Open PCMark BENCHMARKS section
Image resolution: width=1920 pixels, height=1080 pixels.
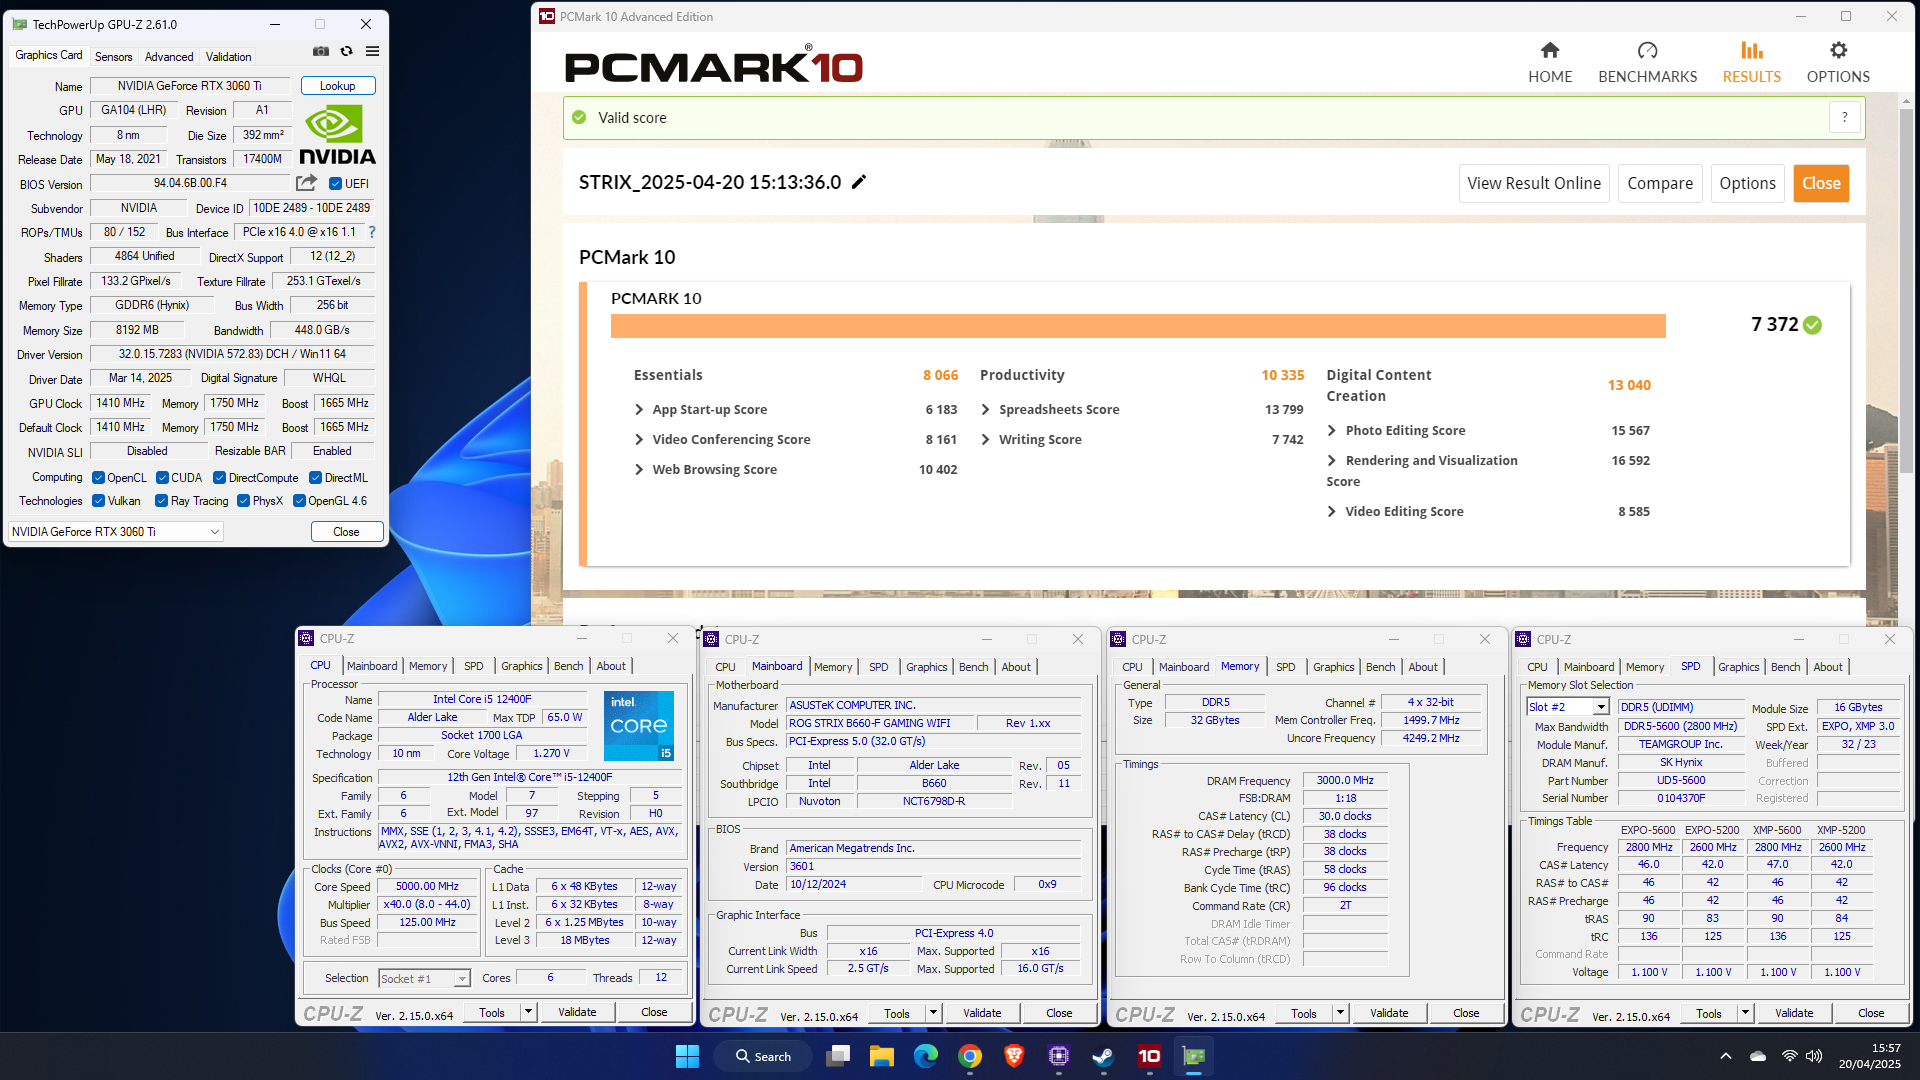pyautogui.click(x=1647, y=62)
